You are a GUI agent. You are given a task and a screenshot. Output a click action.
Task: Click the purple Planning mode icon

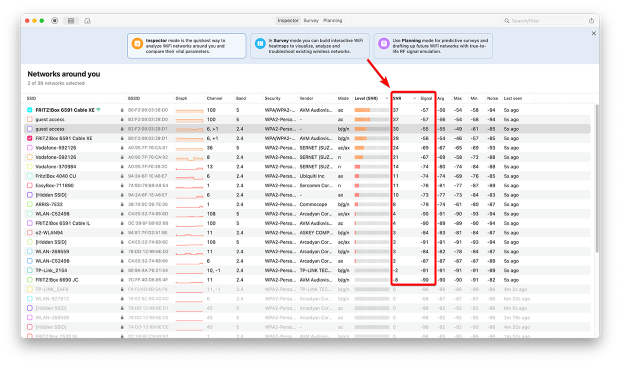pos(384,43)
